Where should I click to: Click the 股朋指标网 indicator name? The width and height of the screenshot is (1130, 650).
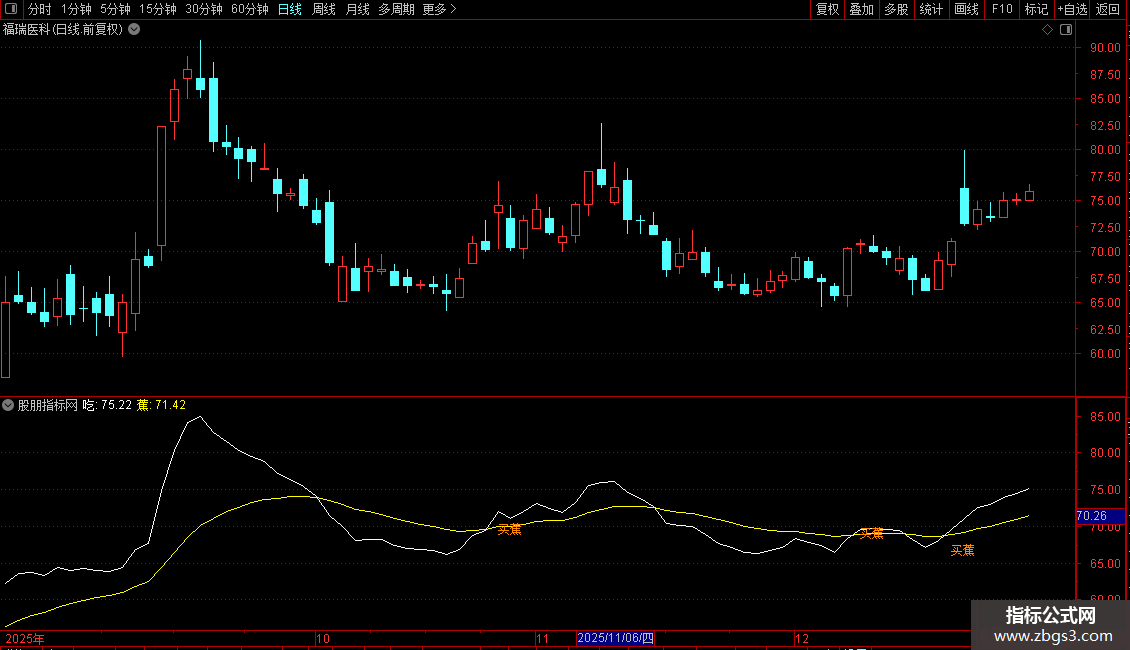48,405
